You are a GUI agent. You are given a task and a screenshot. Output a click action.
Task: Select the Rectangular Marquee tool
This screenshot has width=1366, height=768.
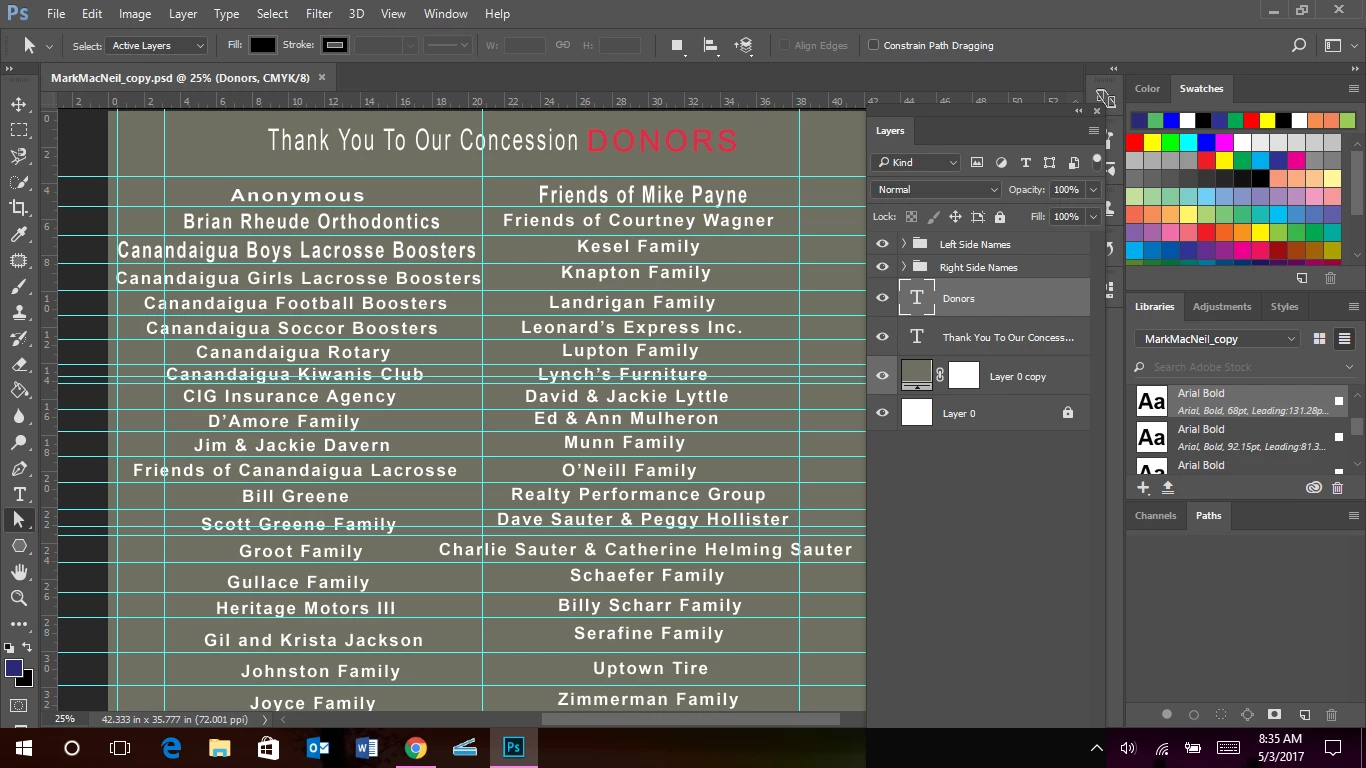[x=19, y=130]
